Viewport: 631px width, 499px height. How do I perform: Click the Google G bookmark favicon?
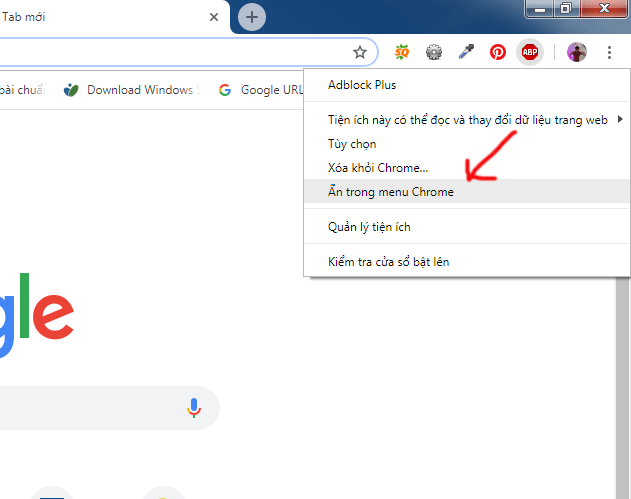tap(225, 90)
